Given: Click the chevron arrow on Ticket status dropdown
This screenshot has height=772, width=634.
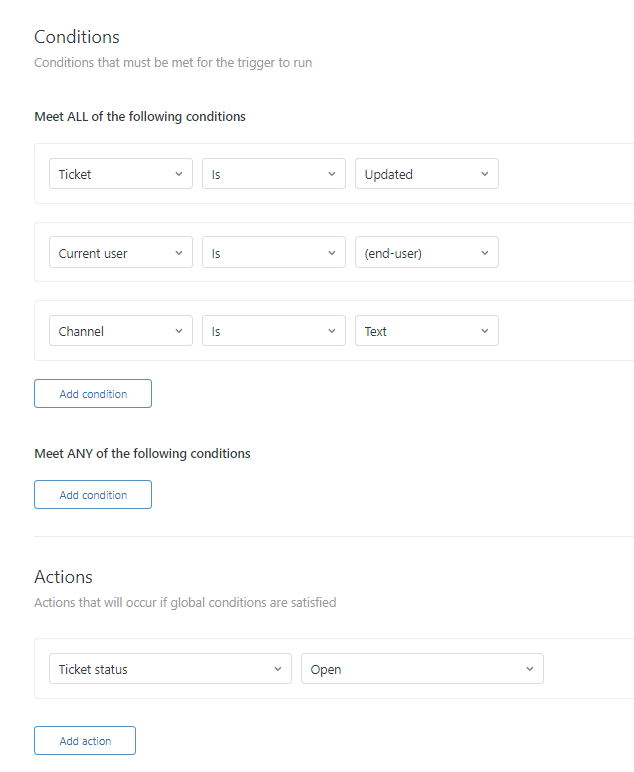Looking at the screenshot, I should [278, 669].
